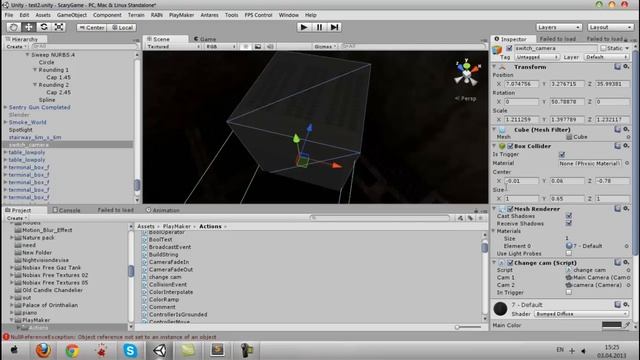Open the Layout dropdown
Screen dimensions: 640x360
coord(610,27)
